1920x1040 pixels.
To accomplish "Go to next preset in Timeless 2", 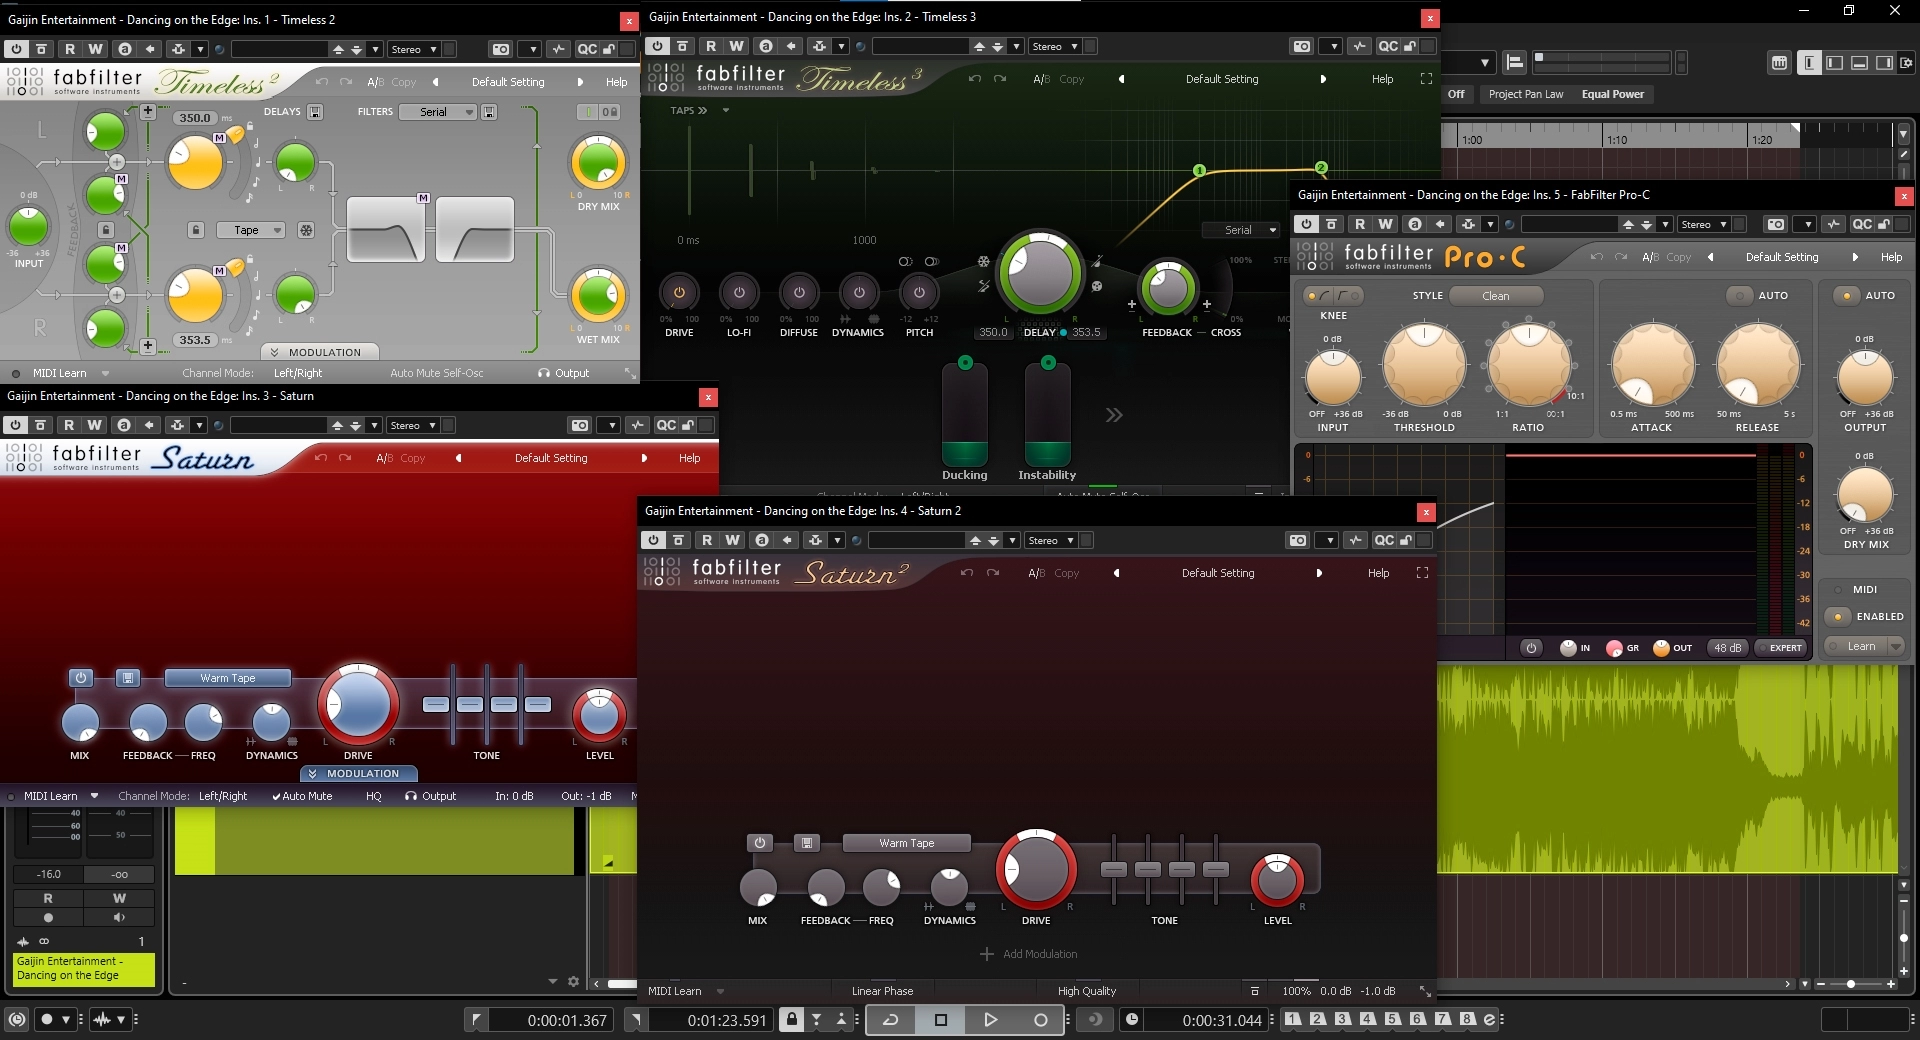I will click(x=580, y=82).
